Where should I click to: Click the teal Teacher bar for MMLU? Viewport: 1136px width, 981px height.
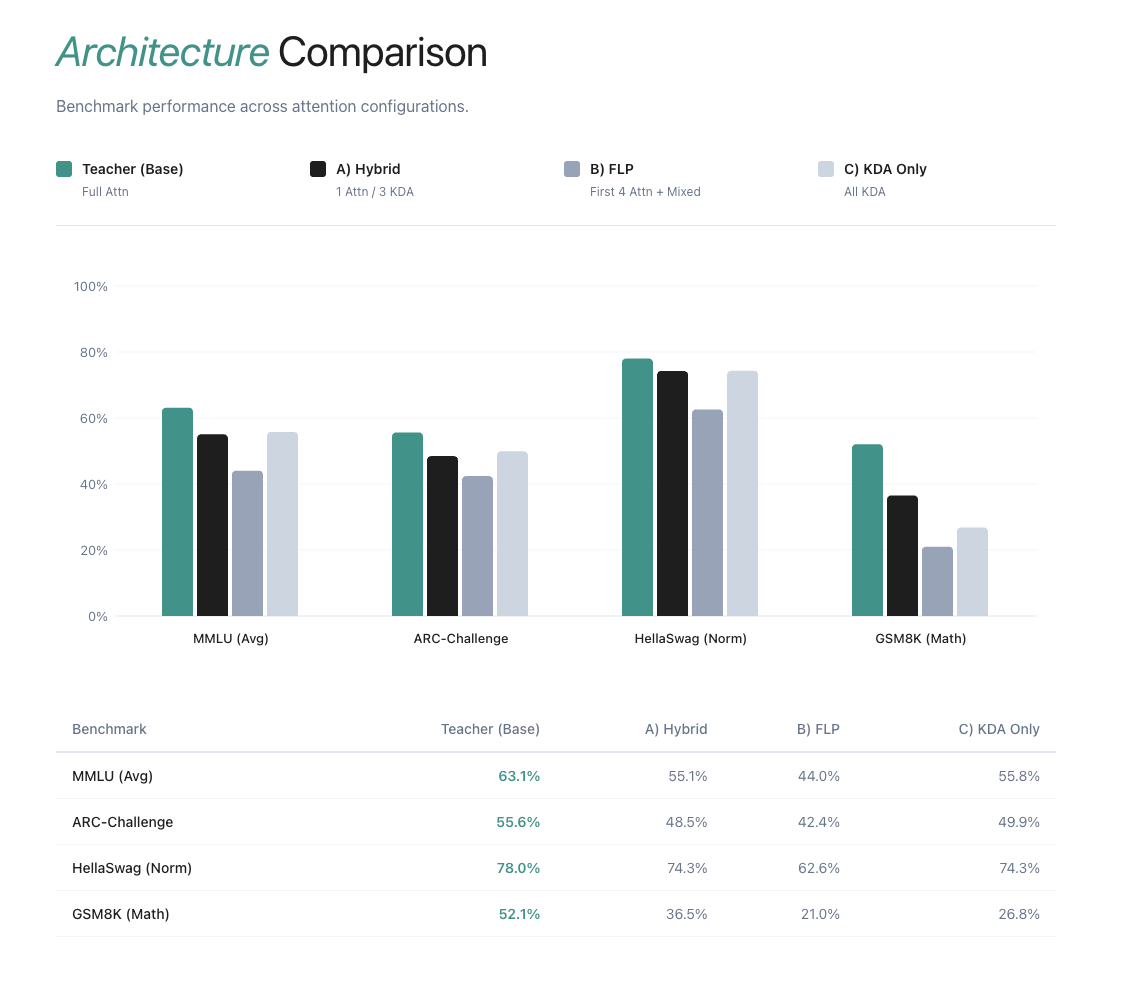177,512
